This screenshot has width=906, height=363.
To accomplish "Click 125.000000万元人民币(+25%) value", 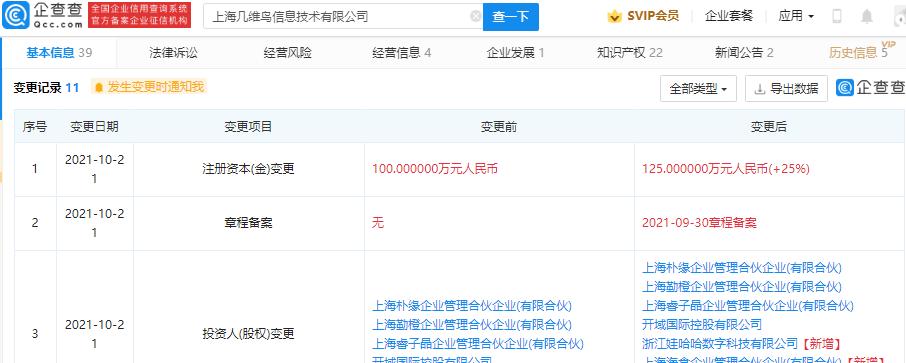I will point(726,169).
